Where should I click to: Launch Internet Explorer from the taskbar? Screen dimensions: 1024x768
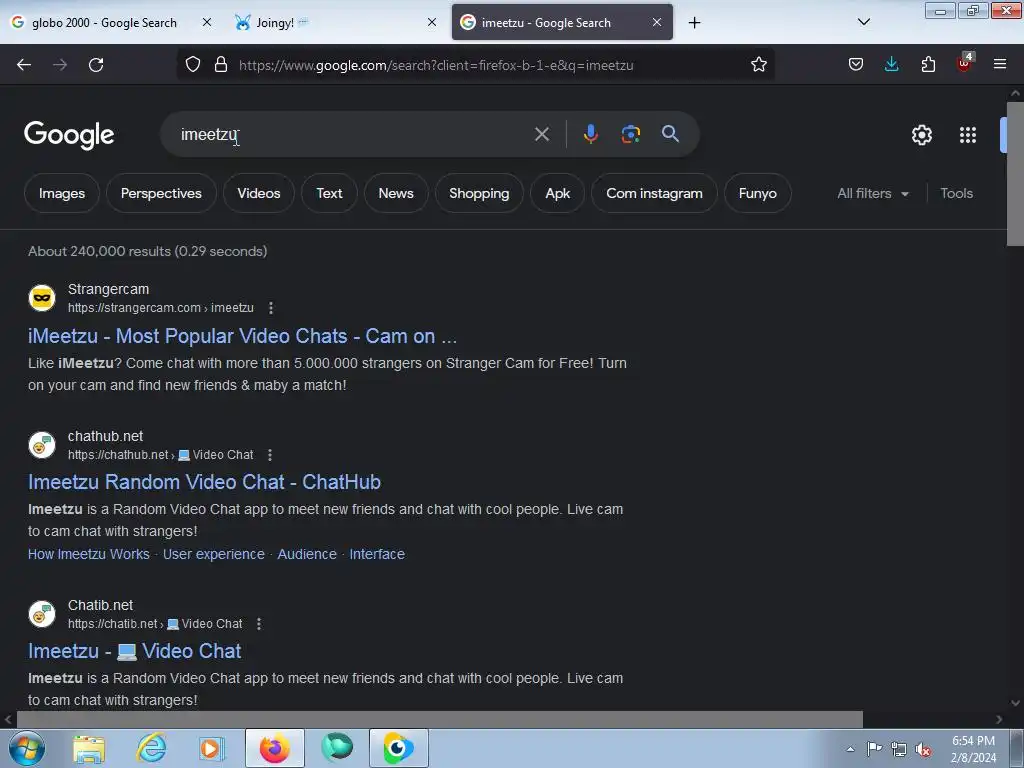(x=151, y=748)
